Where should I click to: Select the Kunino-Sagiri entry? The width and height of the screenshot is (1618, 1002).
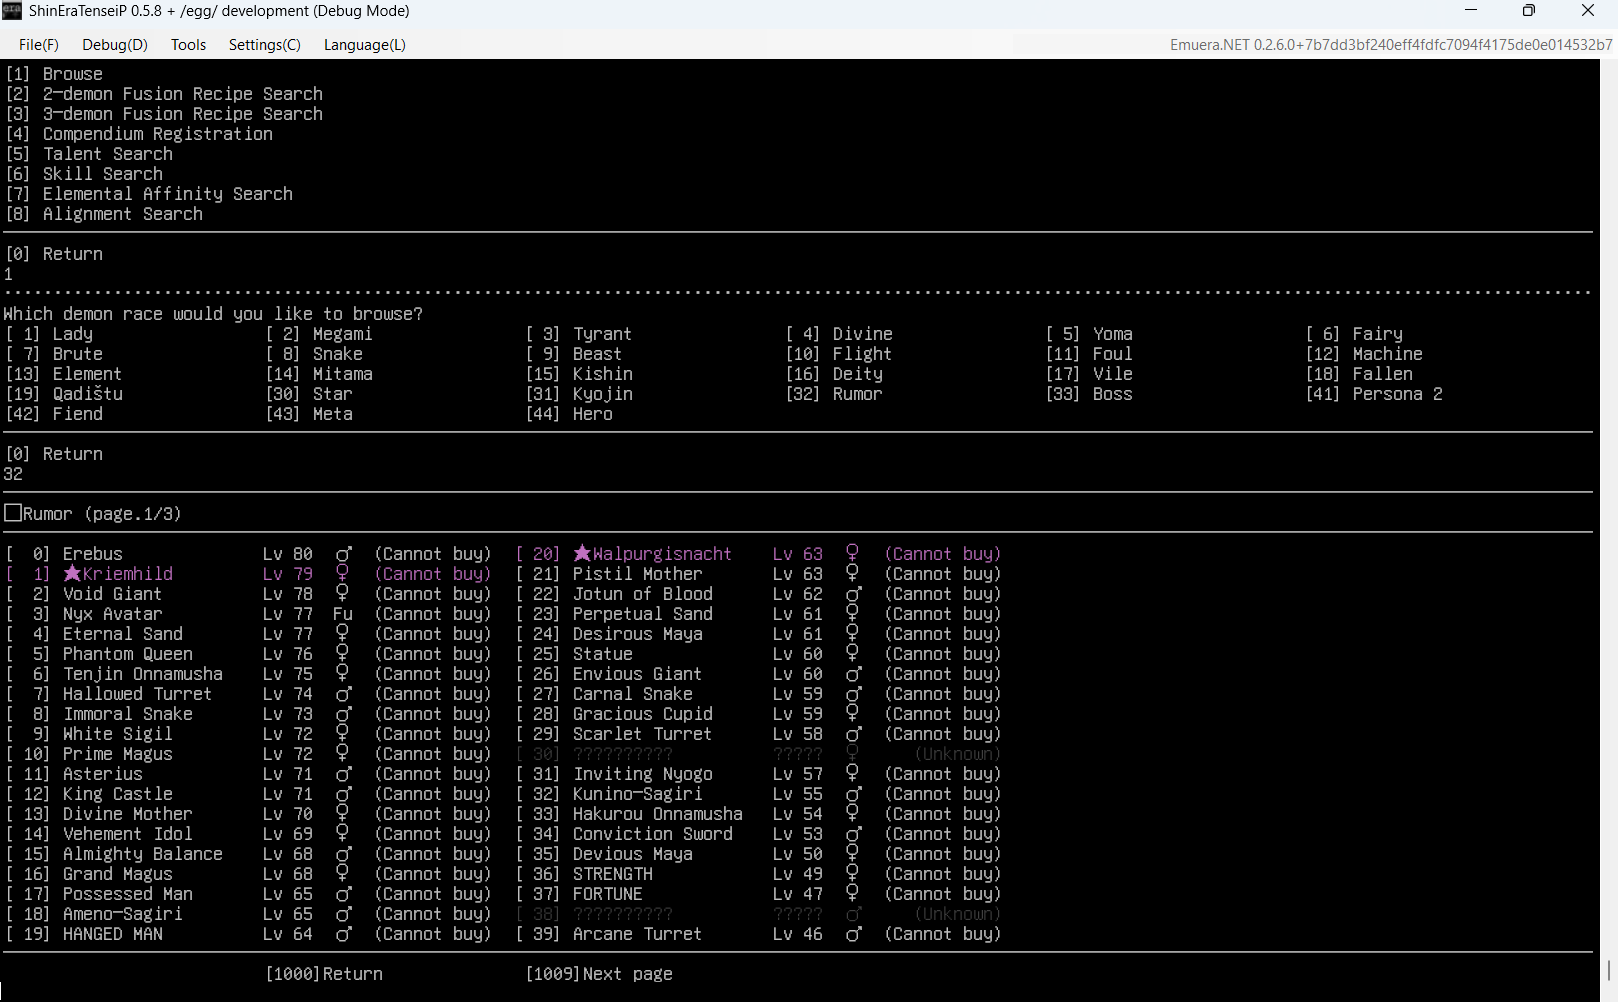[x=758, y=794]
